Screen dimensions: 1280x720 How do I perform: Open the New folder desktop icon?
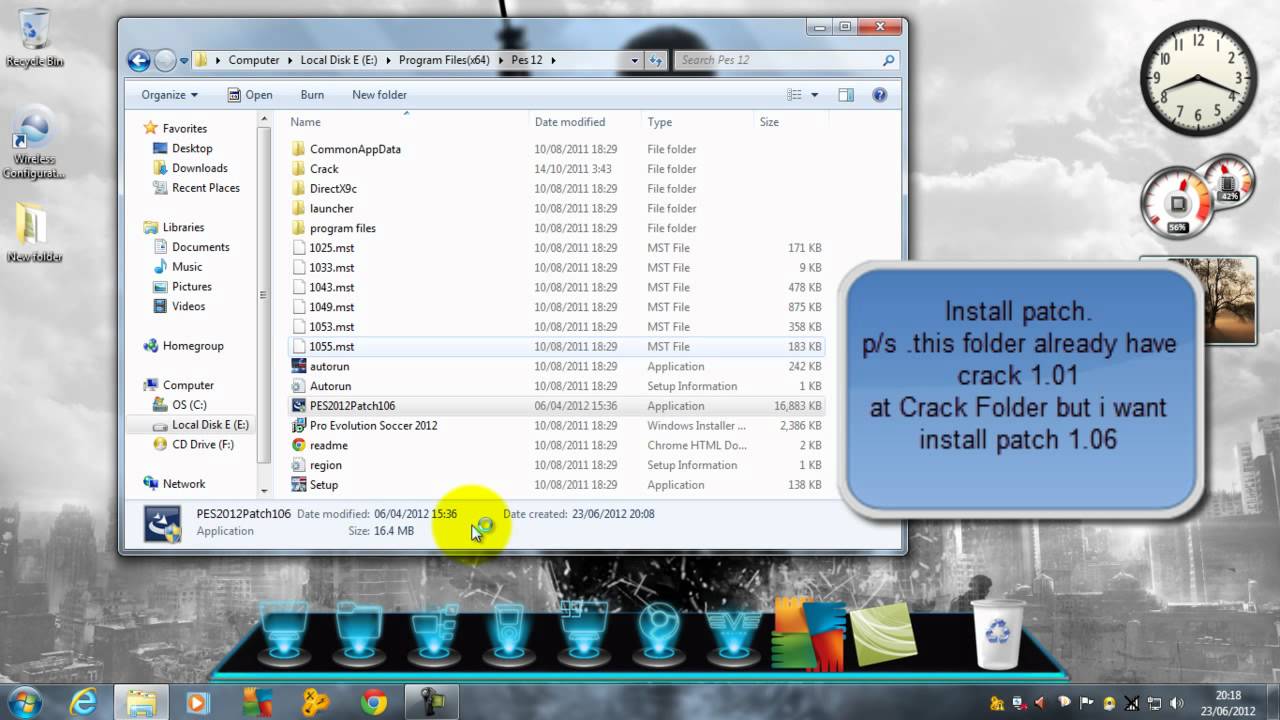pyautogui.click(x=34, y=232)
